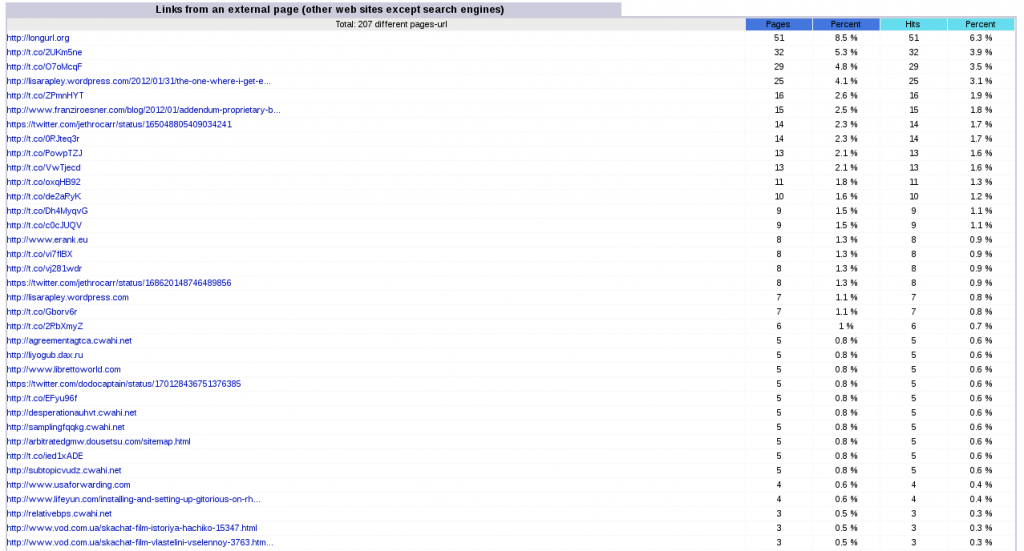The height and width of the screenshot is (551, 1024).
Task: Open the jethrocarr status 168620148746489856 link
Action: point(119,283)
